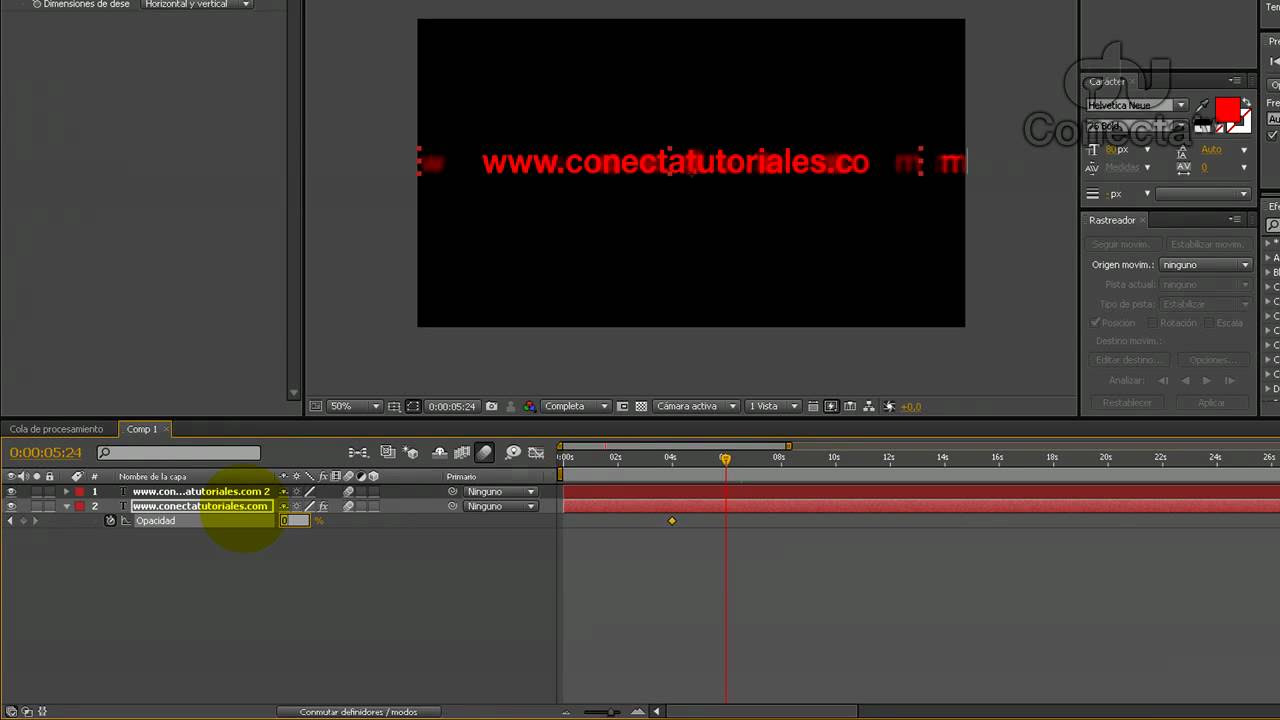Toggle collapse transformations on layer 1

point(297,492)
